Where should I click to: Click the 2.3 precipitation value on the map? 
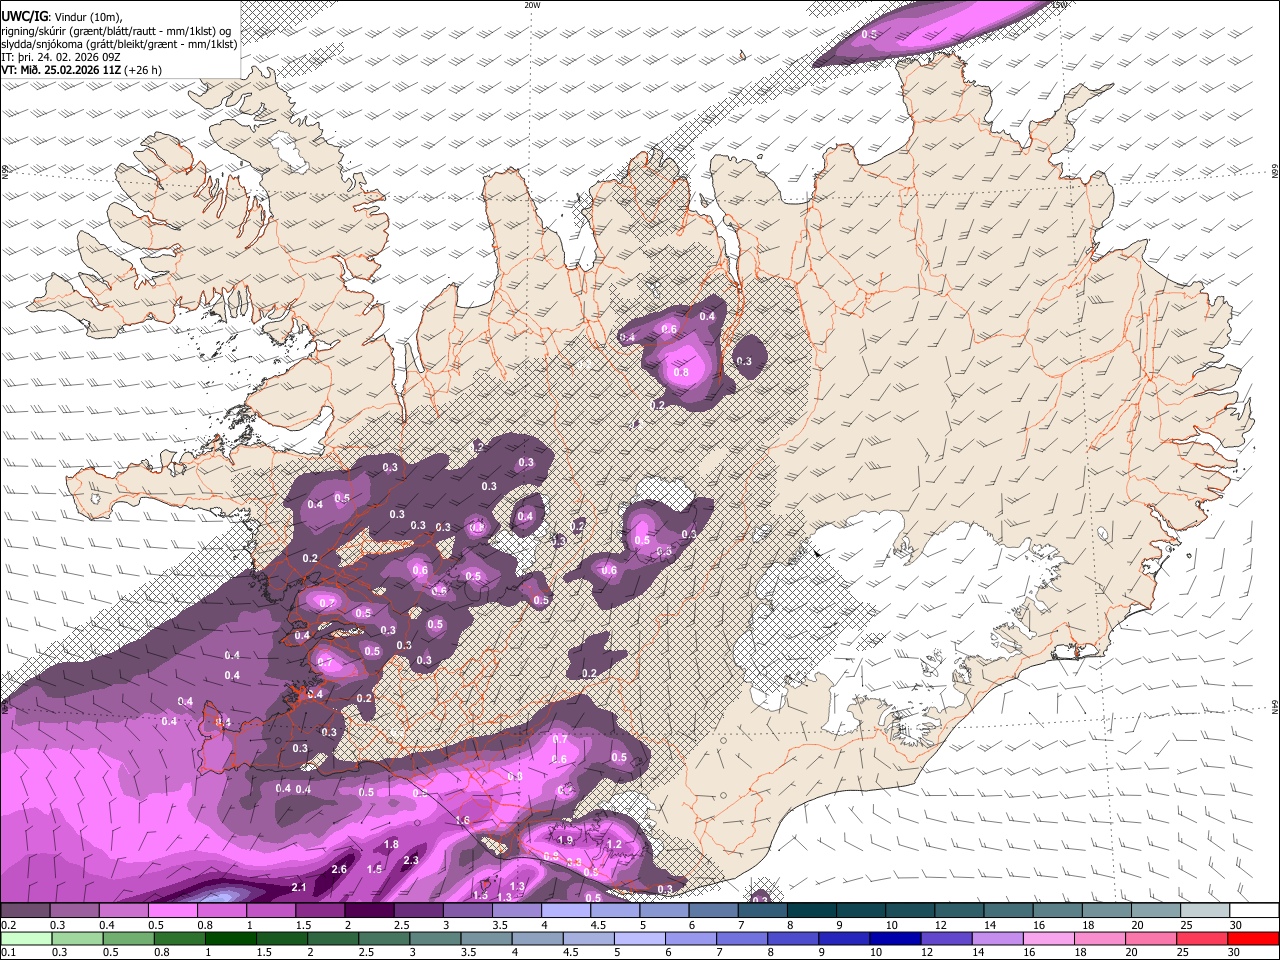[410, 860]
